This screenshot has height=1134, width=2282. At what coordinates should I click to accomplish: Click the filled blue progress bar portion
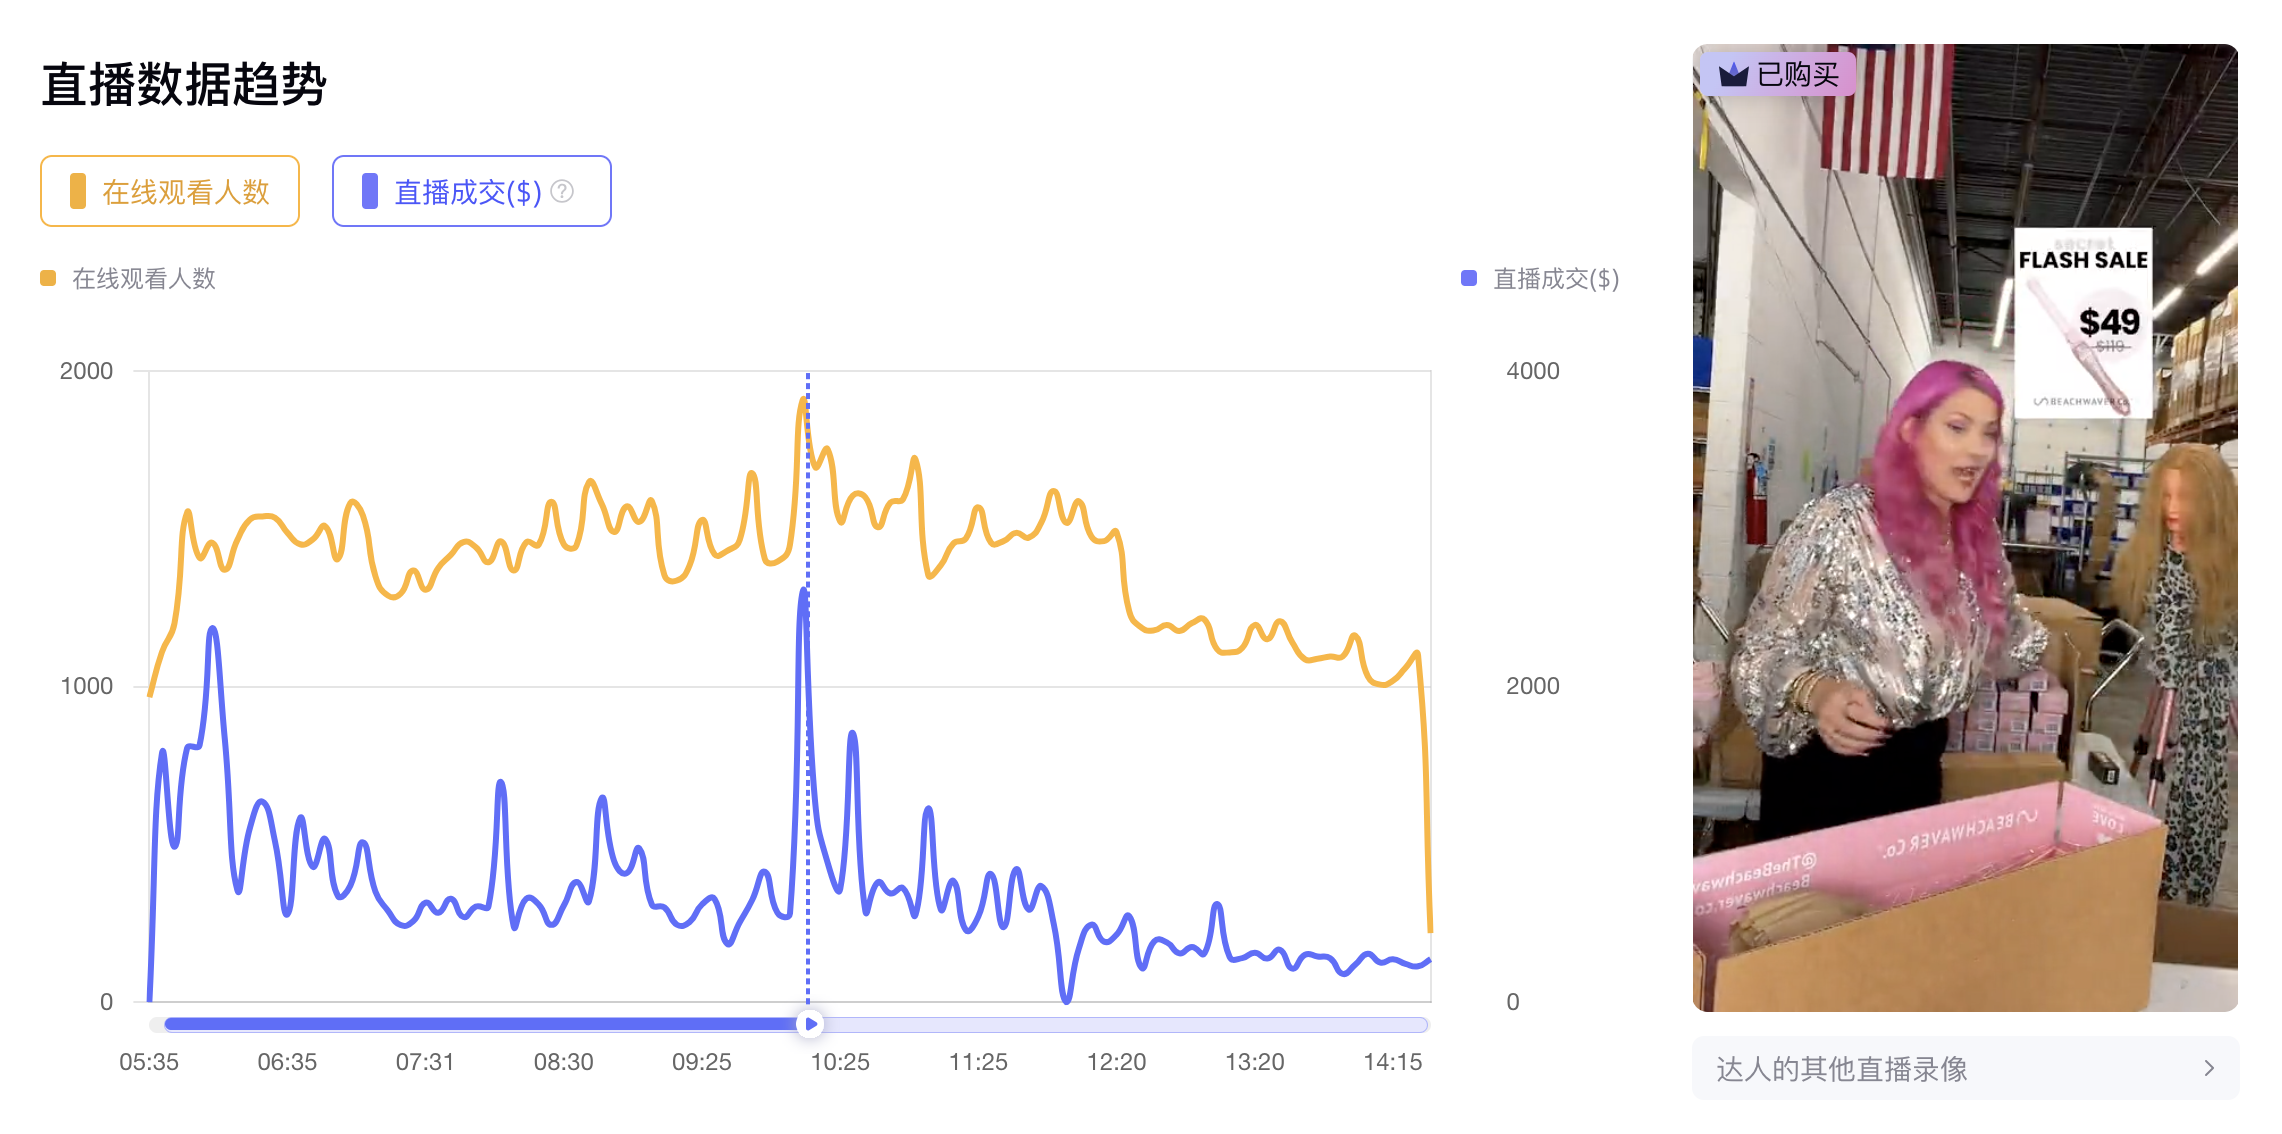[480, 1024]
